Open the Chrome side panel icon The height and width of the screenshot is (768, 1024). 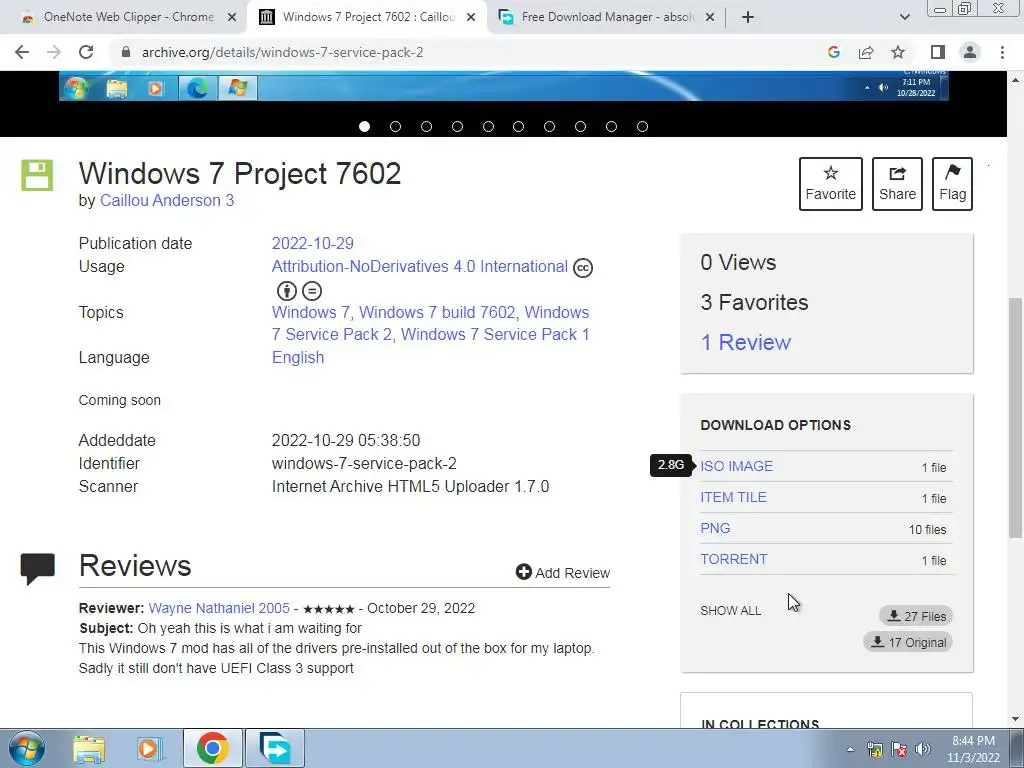pyautogui.click(x=938, y=52)
